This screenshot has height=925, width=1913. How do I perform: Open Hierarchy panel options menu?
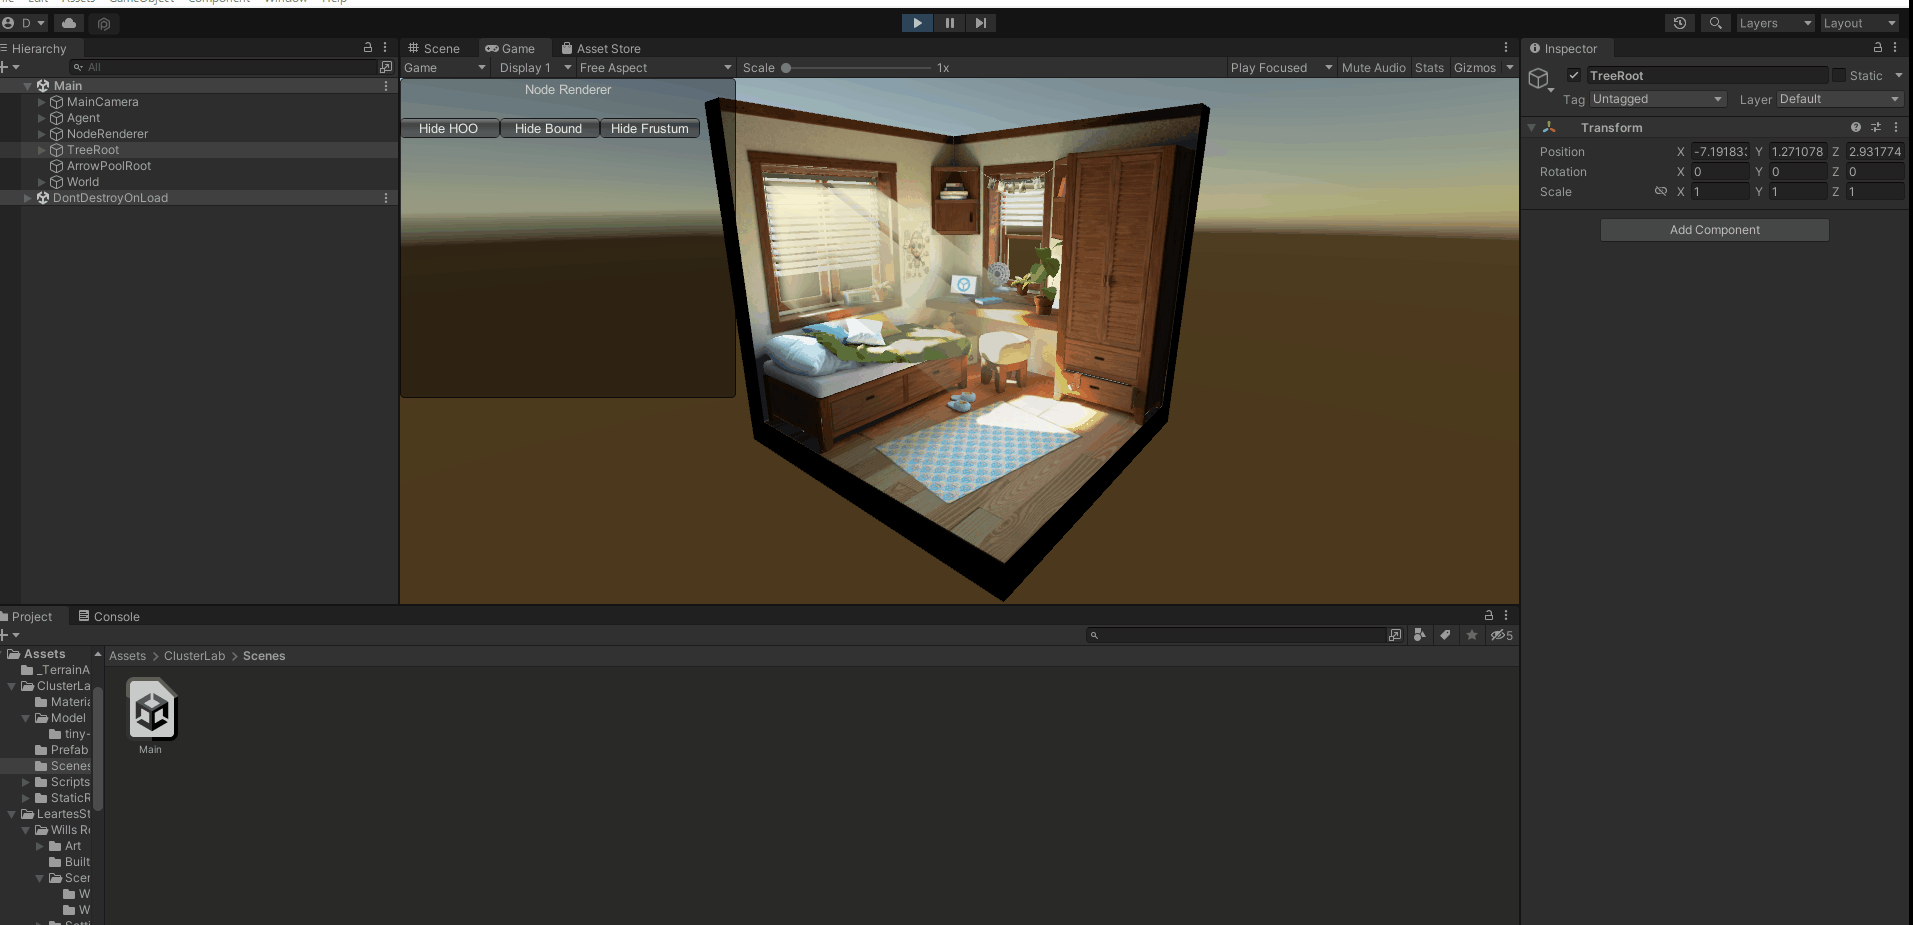point(385,47)
